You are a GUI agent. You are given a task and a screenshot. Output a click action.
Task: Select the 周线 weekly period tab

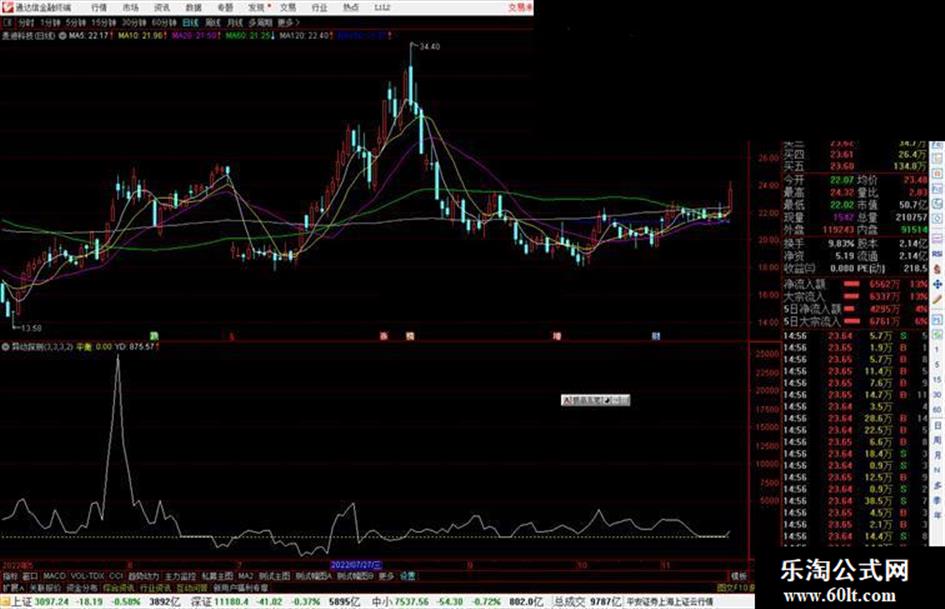click(213, 22)
